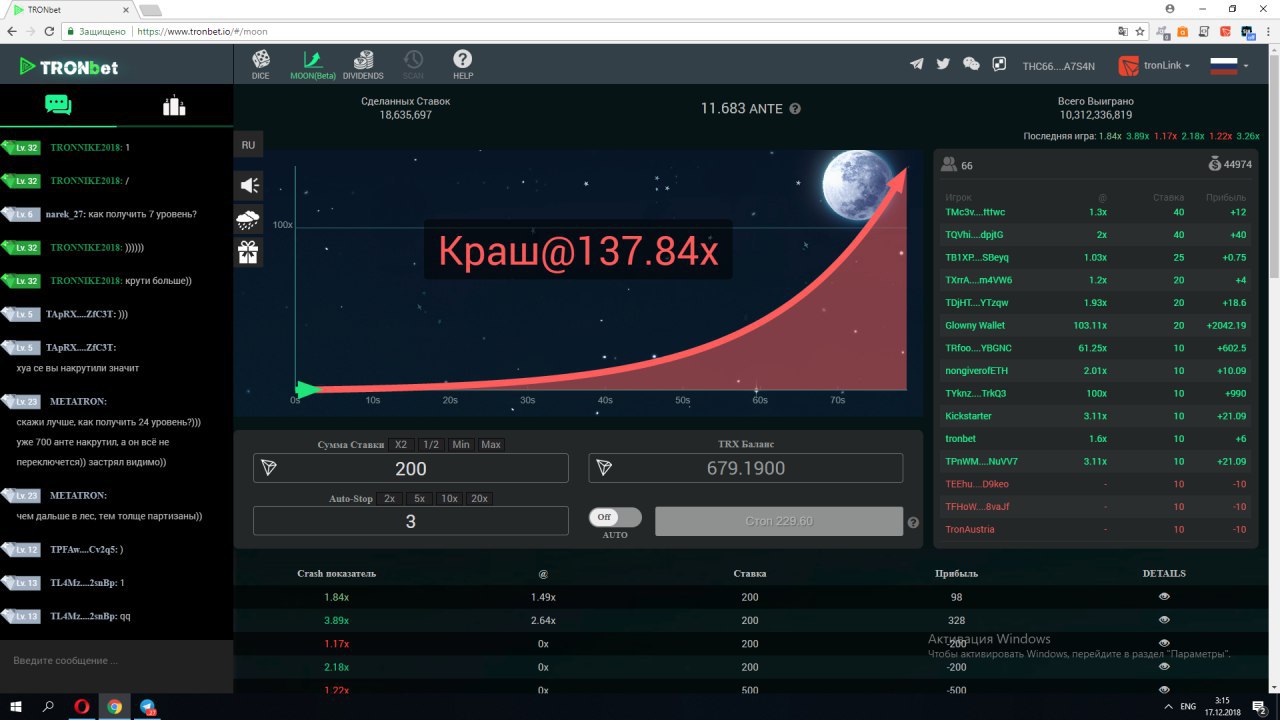Set Auto-Stop to 2x

pos(389,498)
